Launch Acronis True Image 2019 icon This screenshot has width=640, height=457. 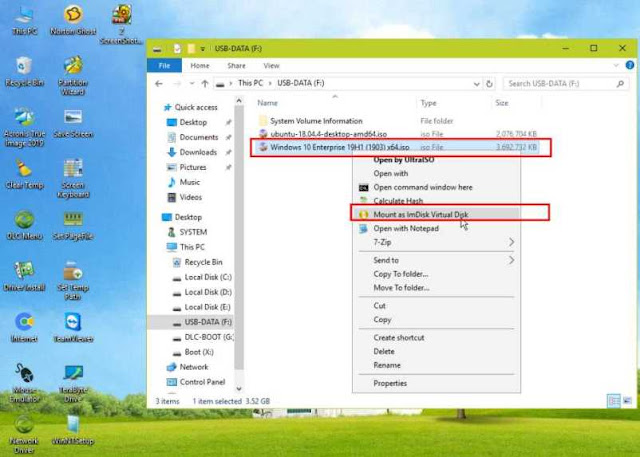(24, 127)
